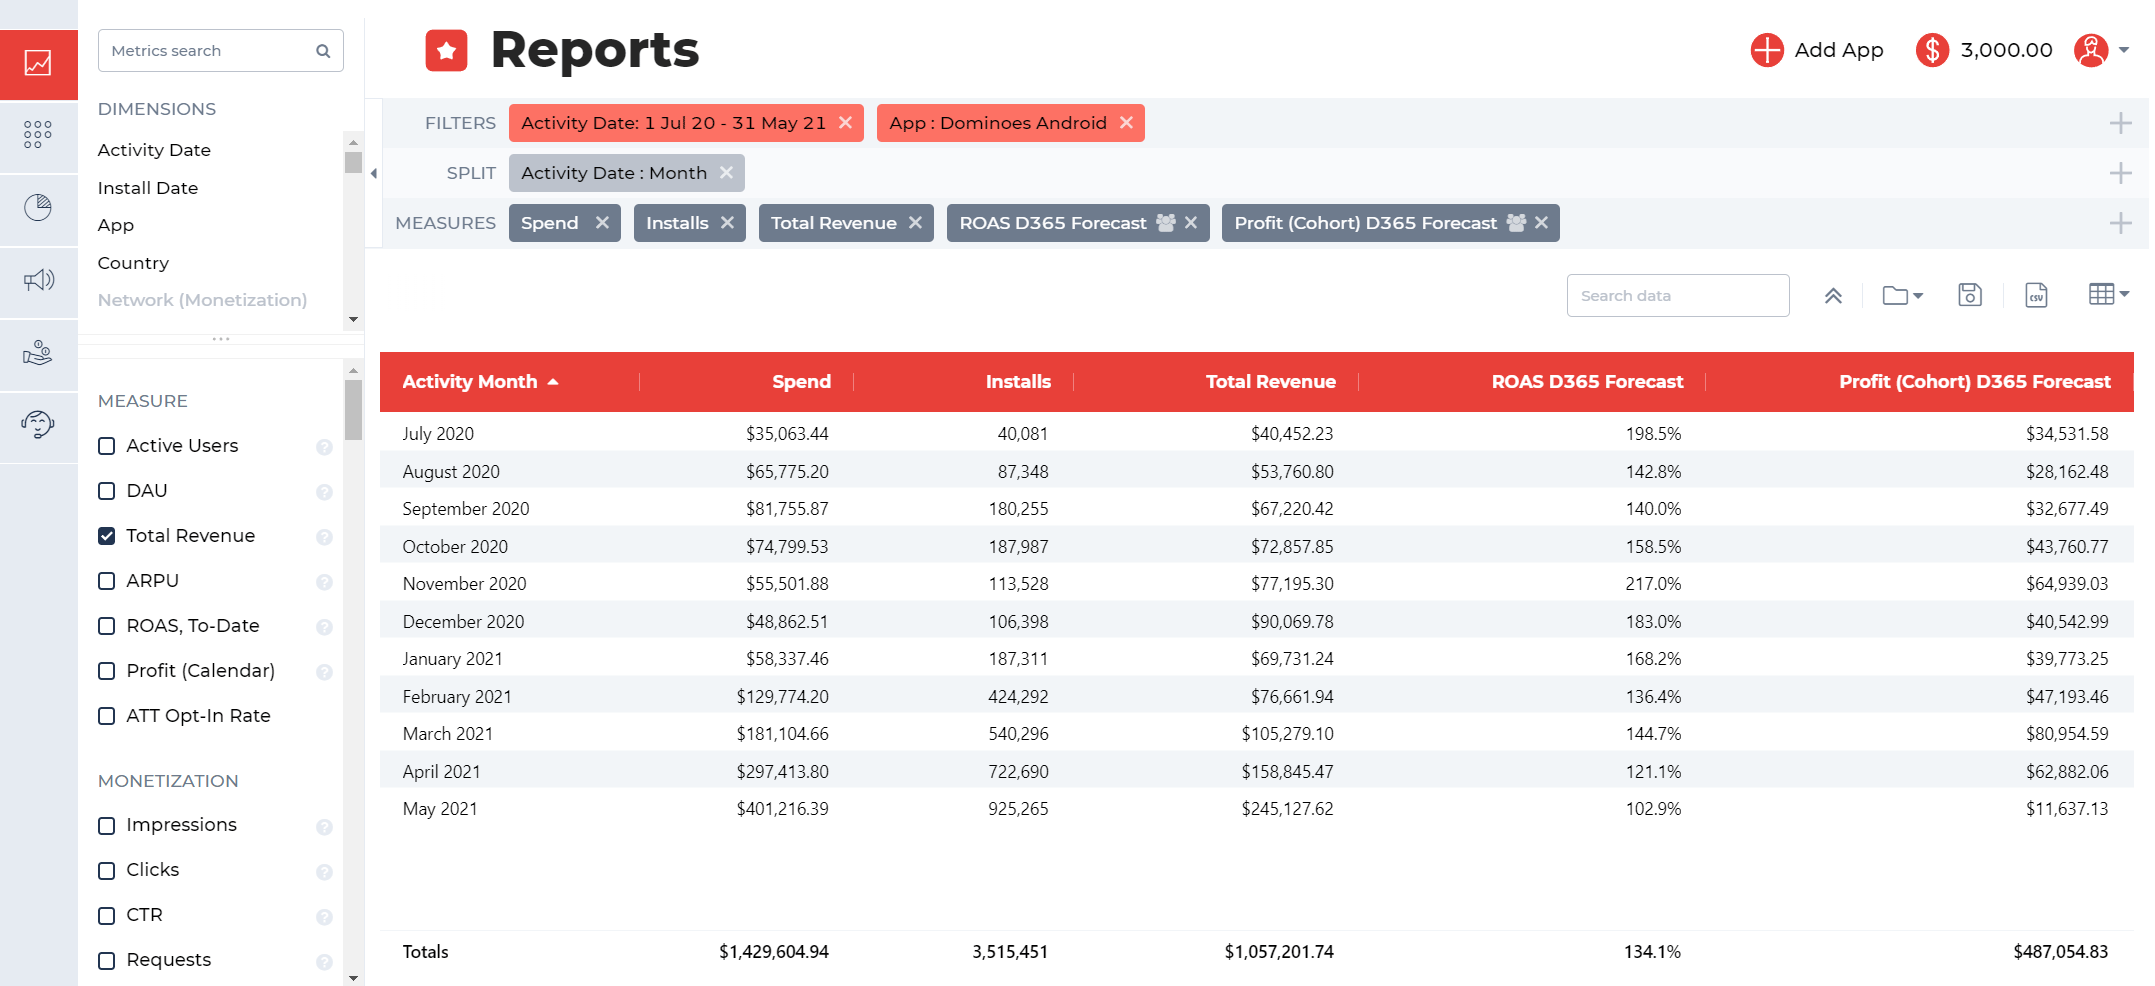Click the Add App button label
This screenshot has width=2155, height=986.
(x=1838, y=50)
